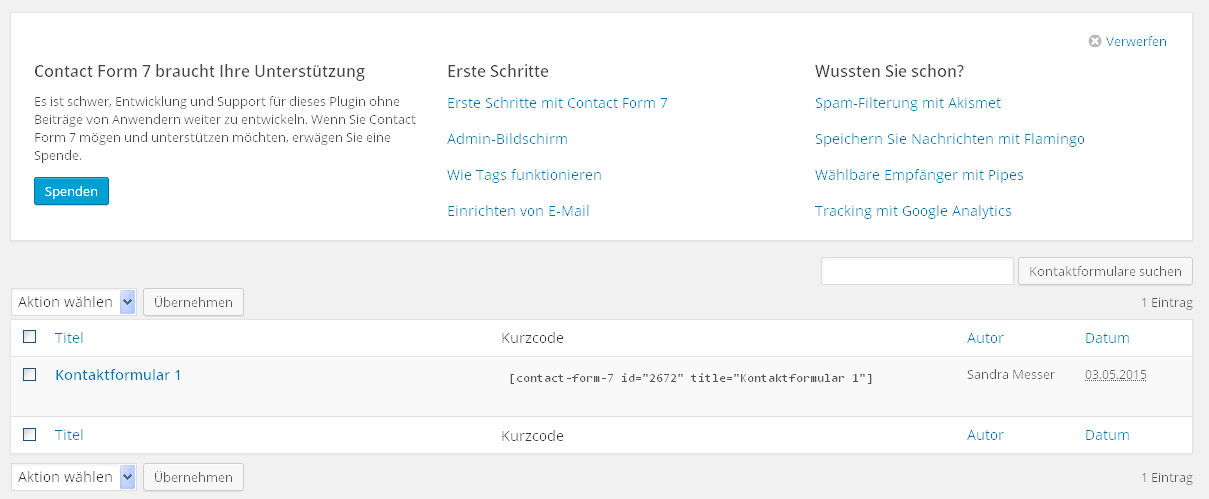Sort by the Datum column header

[1107, 338]
